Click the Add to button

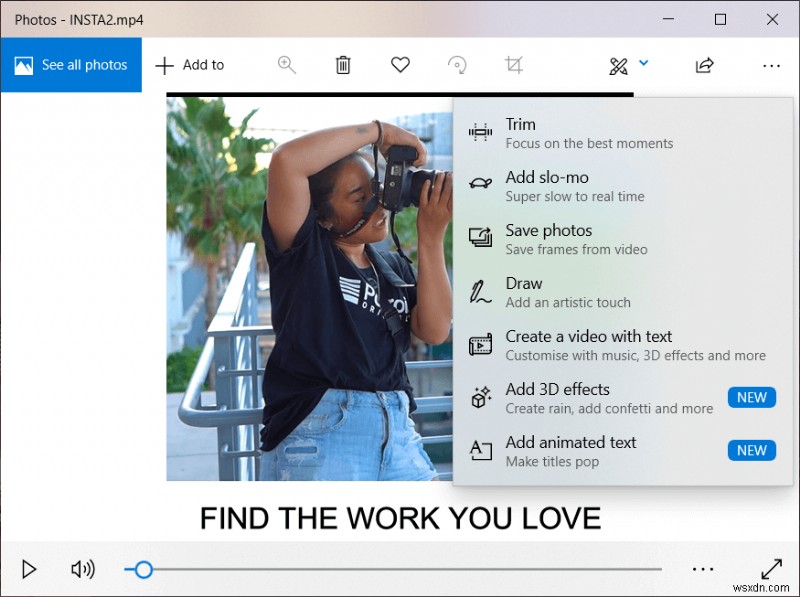[190, 65]
